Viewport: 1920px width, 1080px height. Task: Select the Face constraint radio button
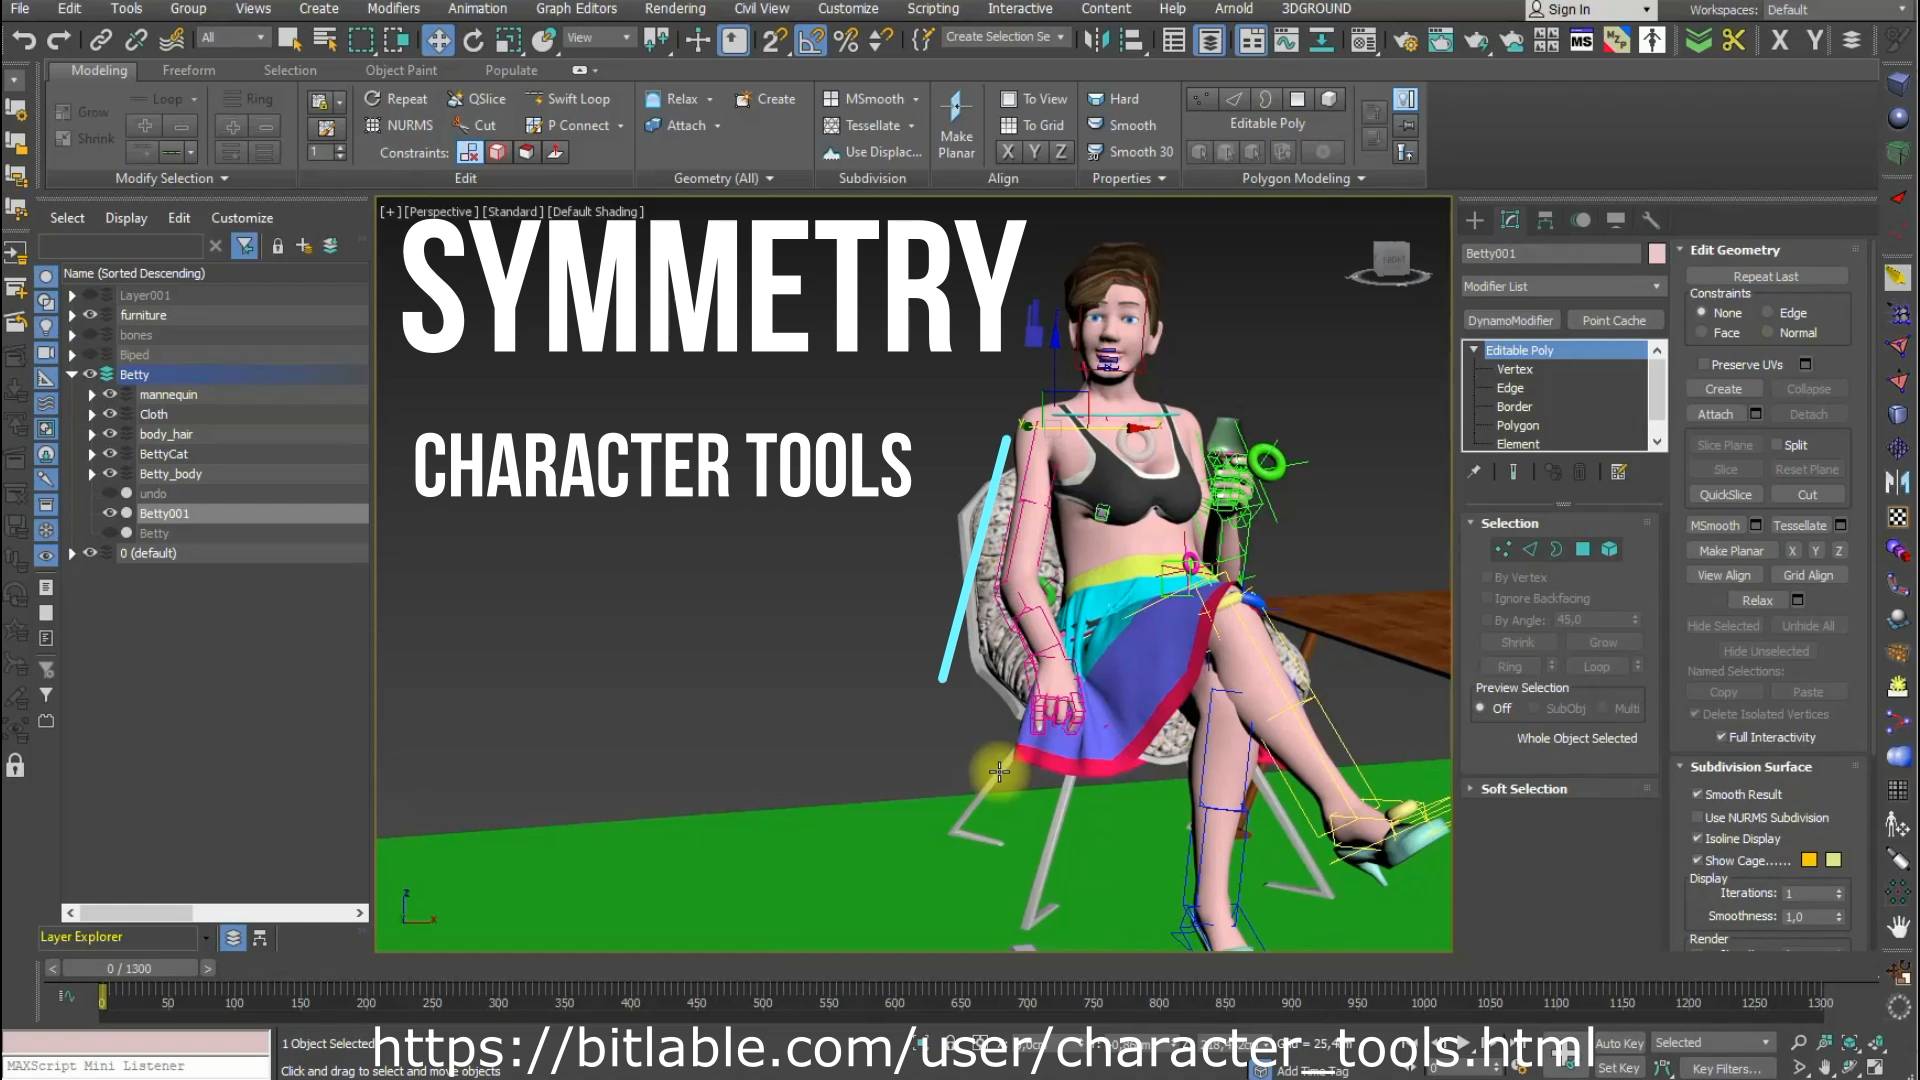click(1702, 333)
